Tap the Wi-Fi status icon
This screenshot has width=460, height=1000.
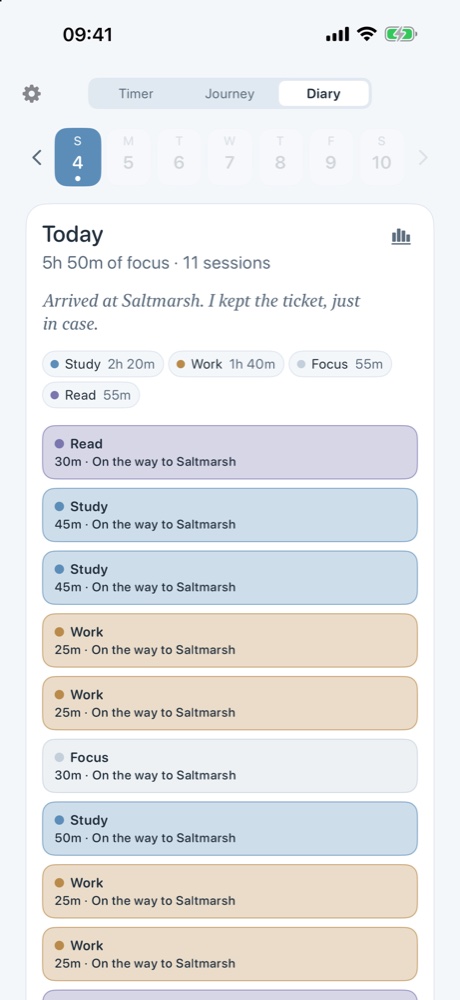(x=367, y=34)
